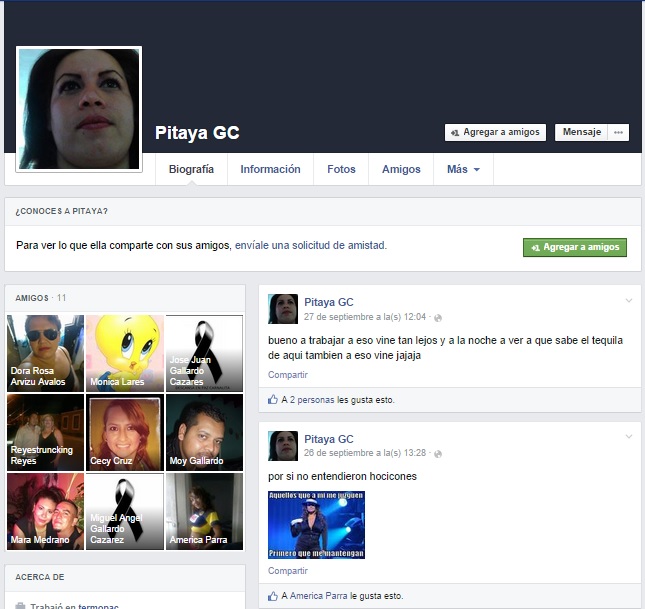
Task: Click the thumbs-up icon under first post
Action: (x=273, y=400)
